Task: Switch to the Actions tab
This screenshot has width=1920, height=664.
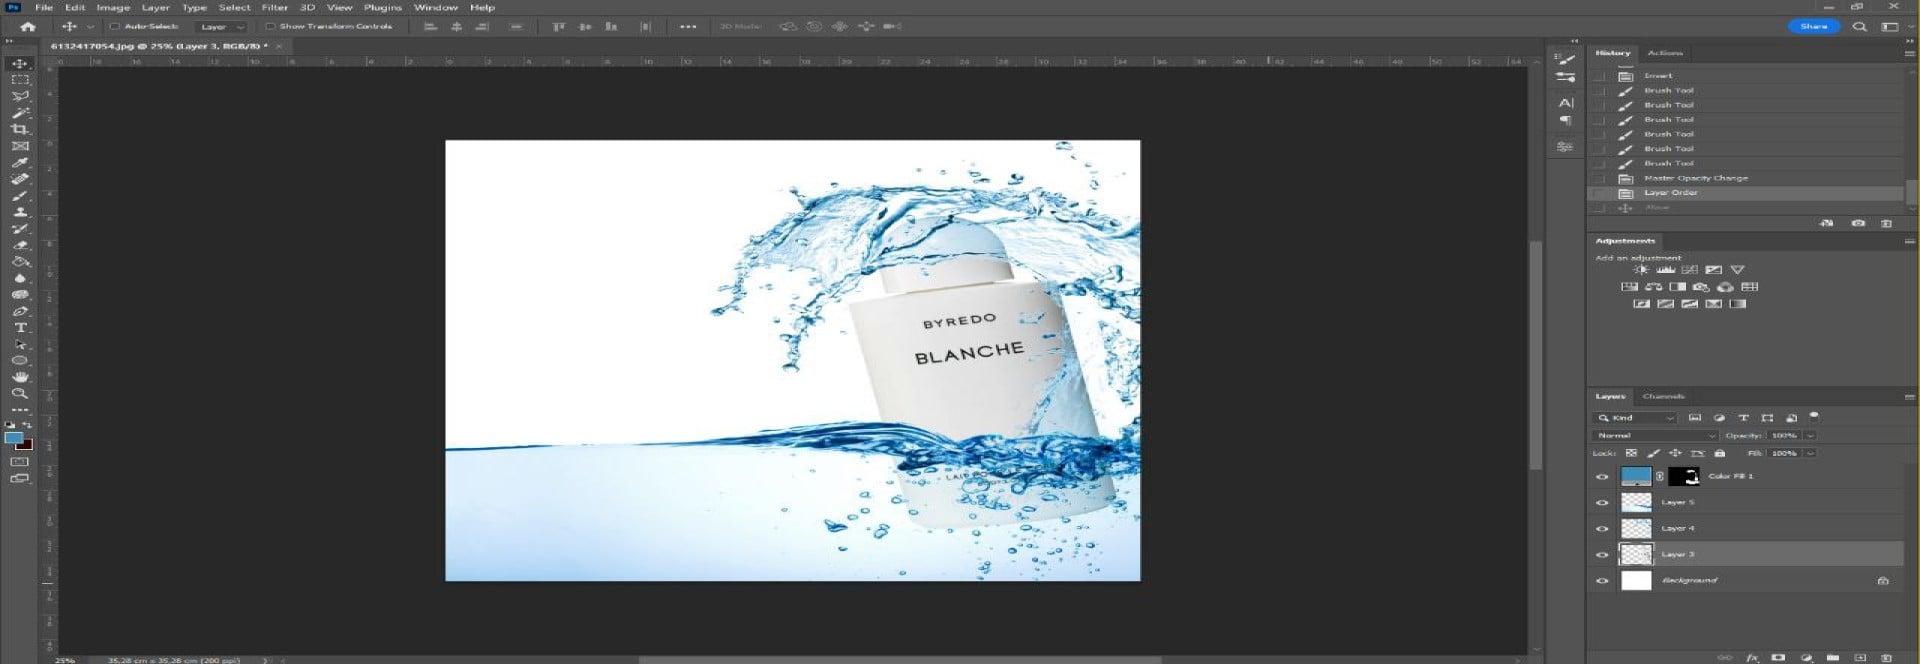Action: [x=1665, y=53]
